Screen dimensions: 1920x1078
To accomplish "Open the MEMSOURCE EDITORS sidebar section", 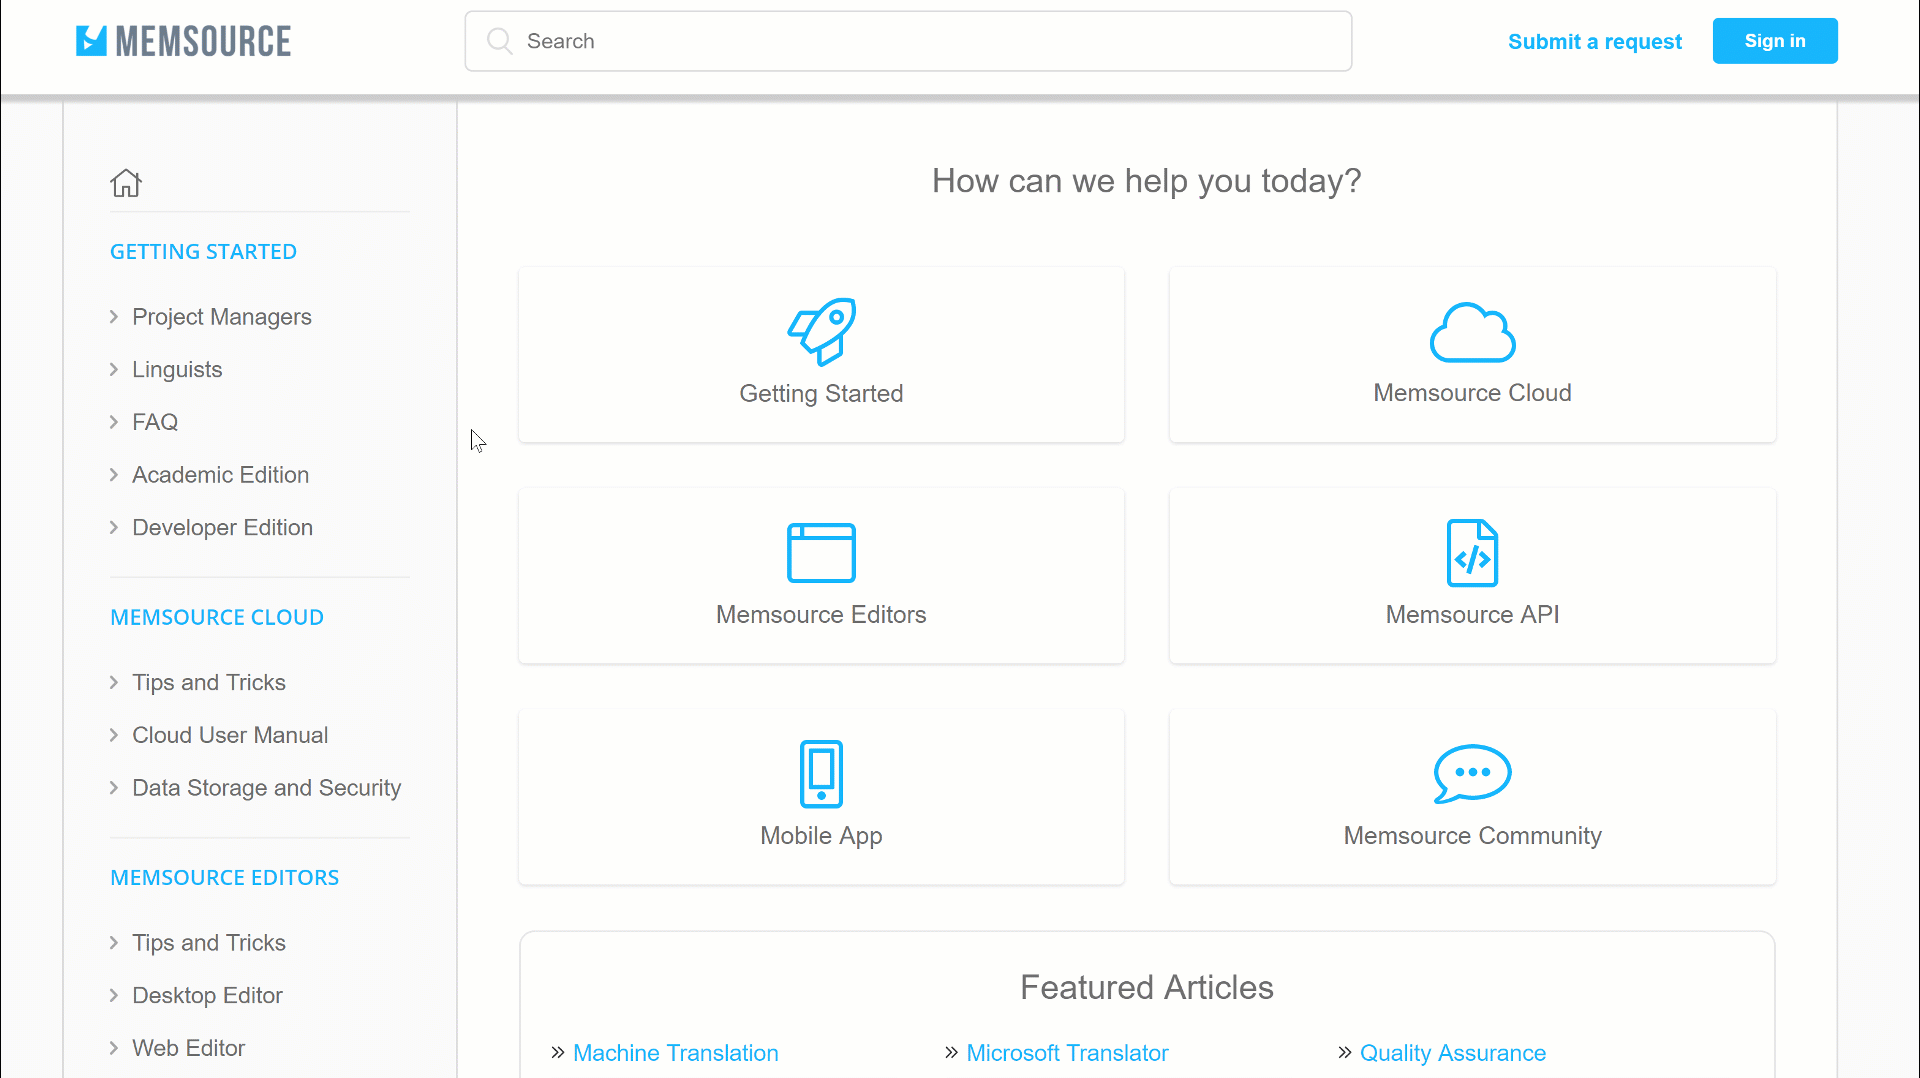I will click(x=225, y=878).
